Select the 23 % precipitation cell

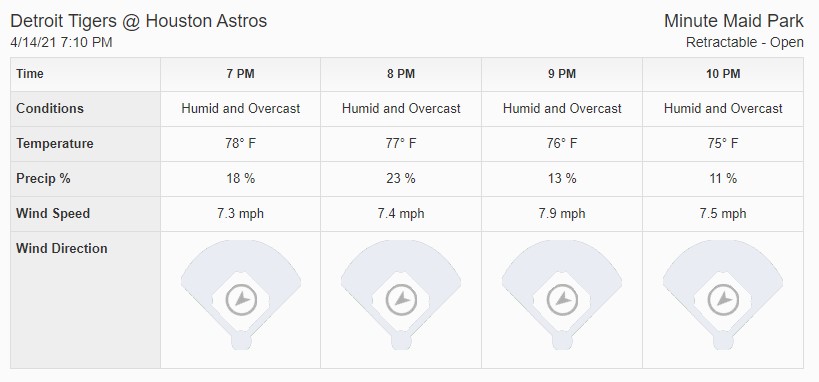point(401,179)
